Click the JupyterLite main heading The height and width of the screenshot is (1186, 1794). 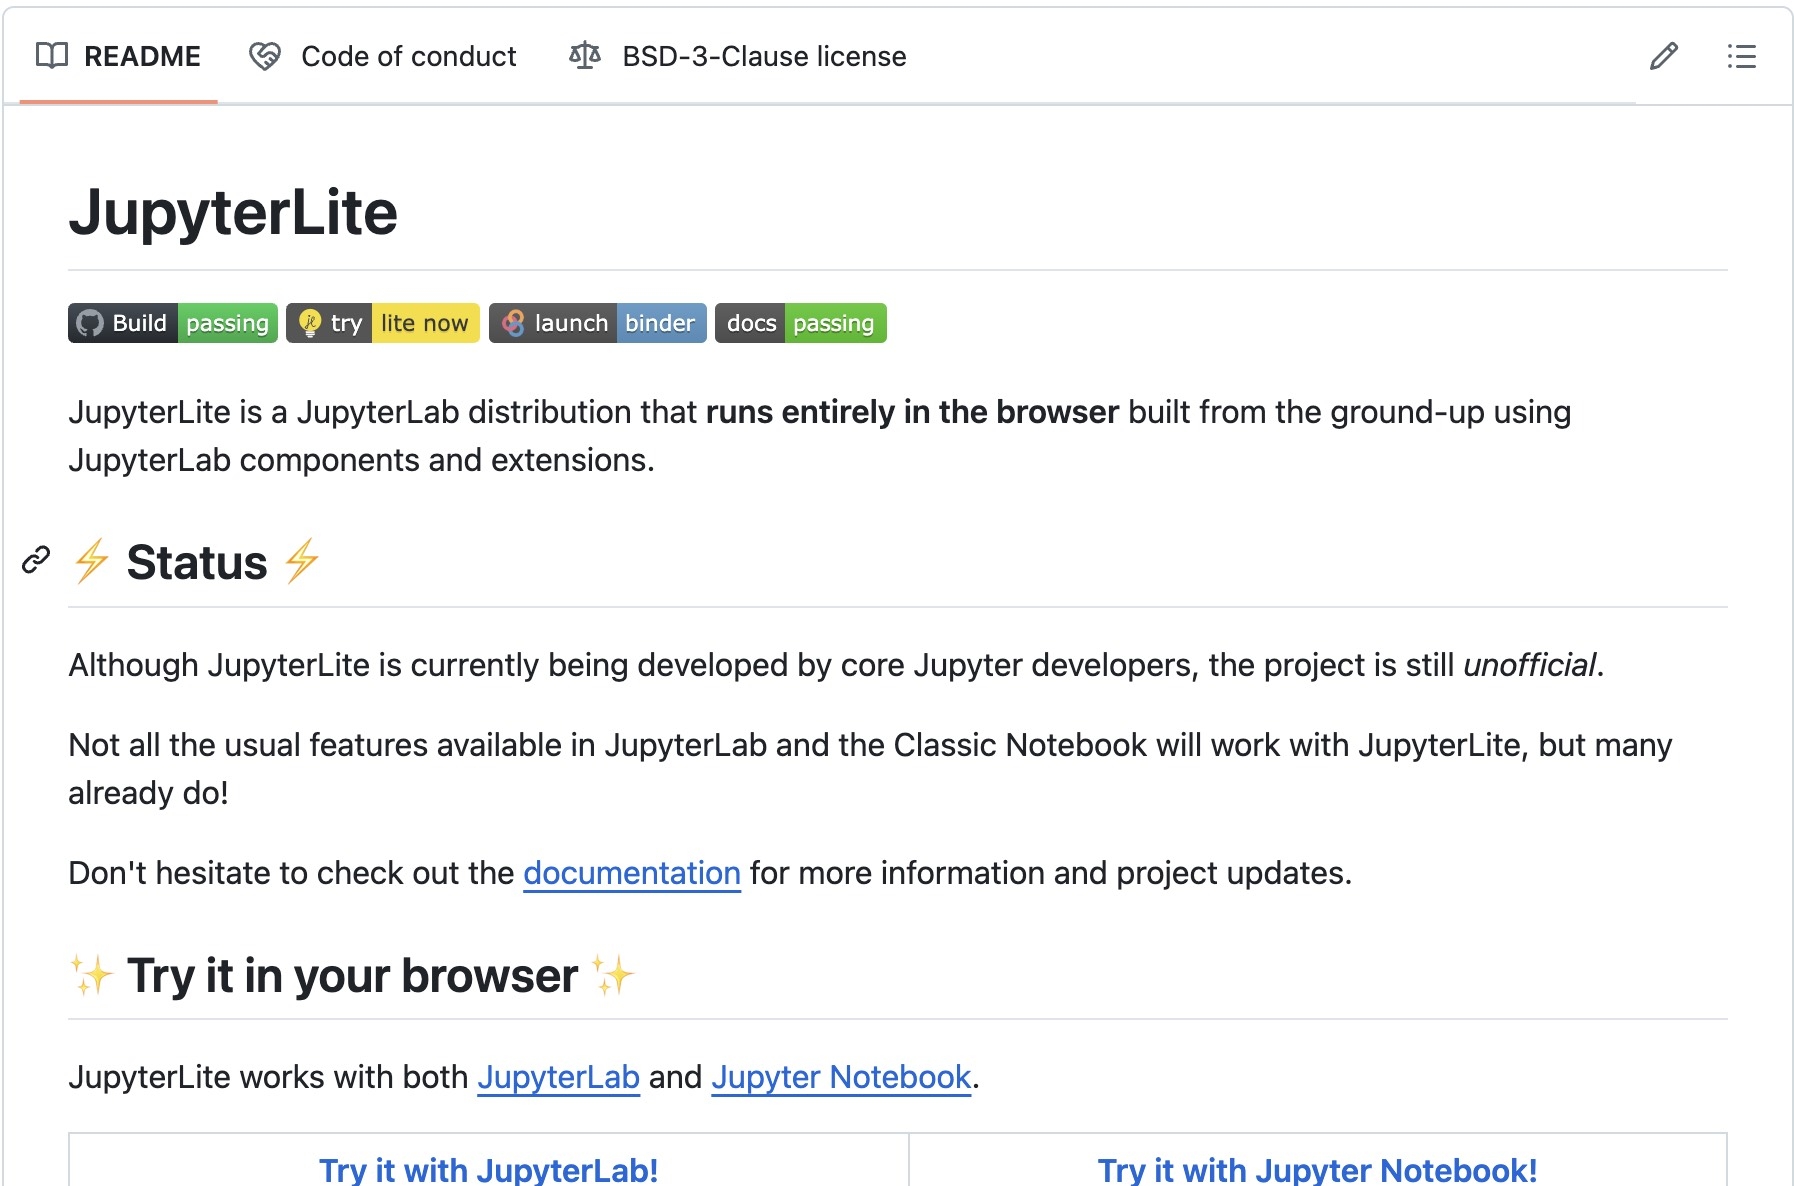click(233, 212)
